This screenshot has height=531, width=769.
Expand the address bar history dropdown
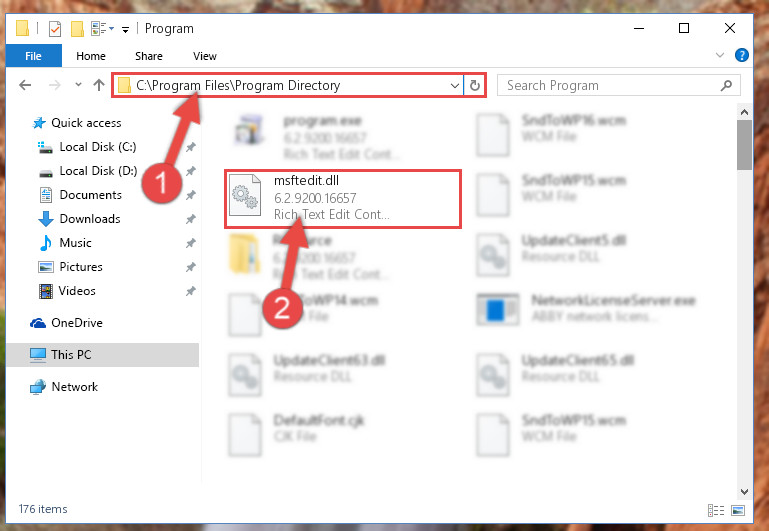point(455,85)
